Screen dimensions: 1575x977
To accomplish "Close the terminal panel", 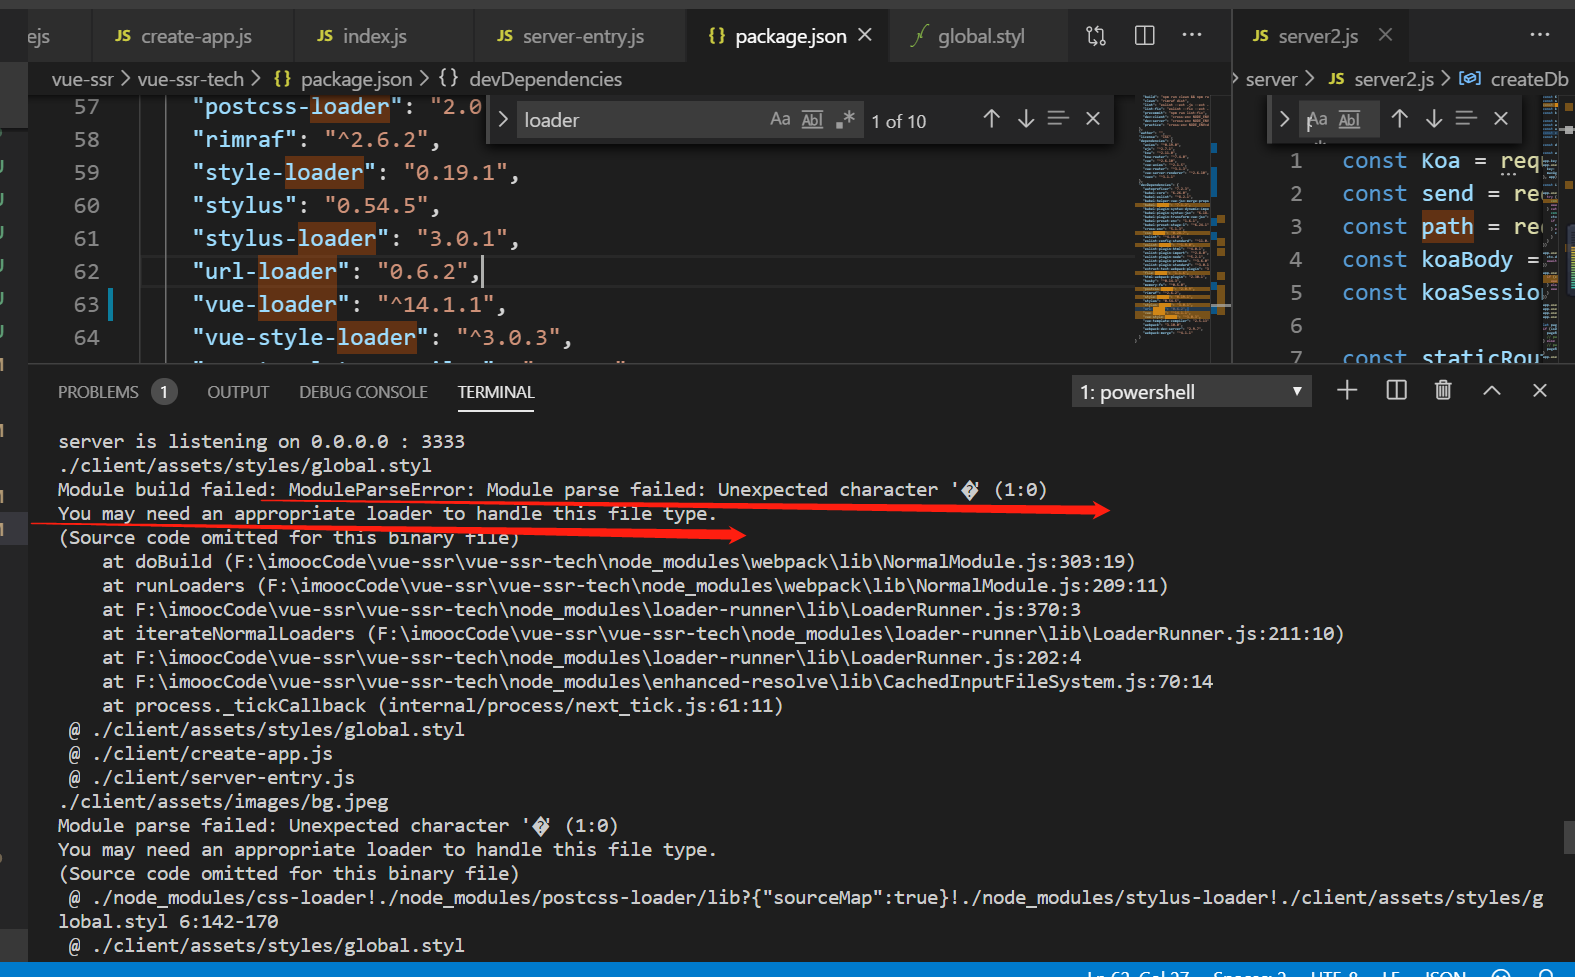I will pos(1540,390).
